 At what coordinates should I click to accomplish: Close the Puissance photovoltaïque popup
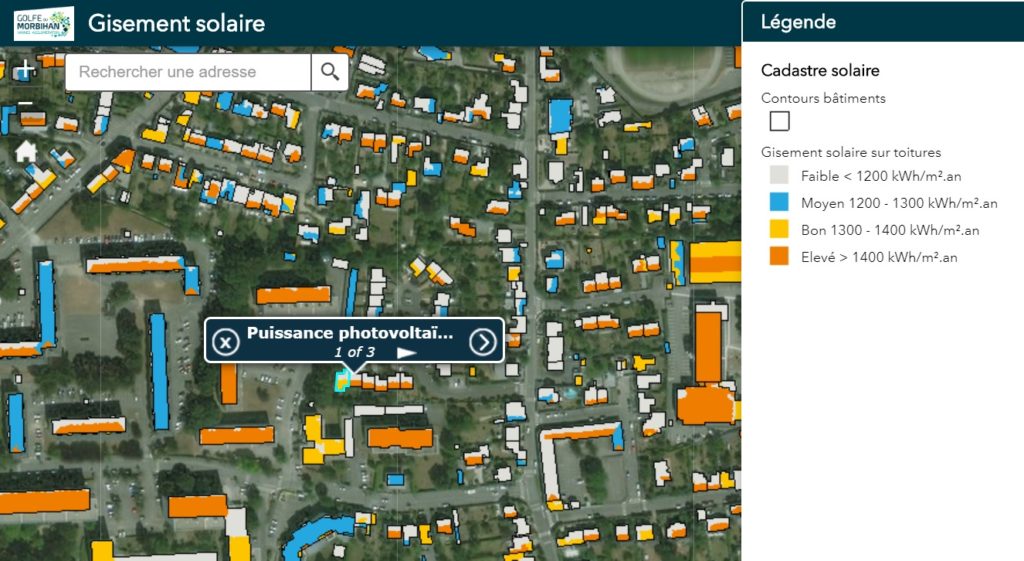(x=225, y=342)
